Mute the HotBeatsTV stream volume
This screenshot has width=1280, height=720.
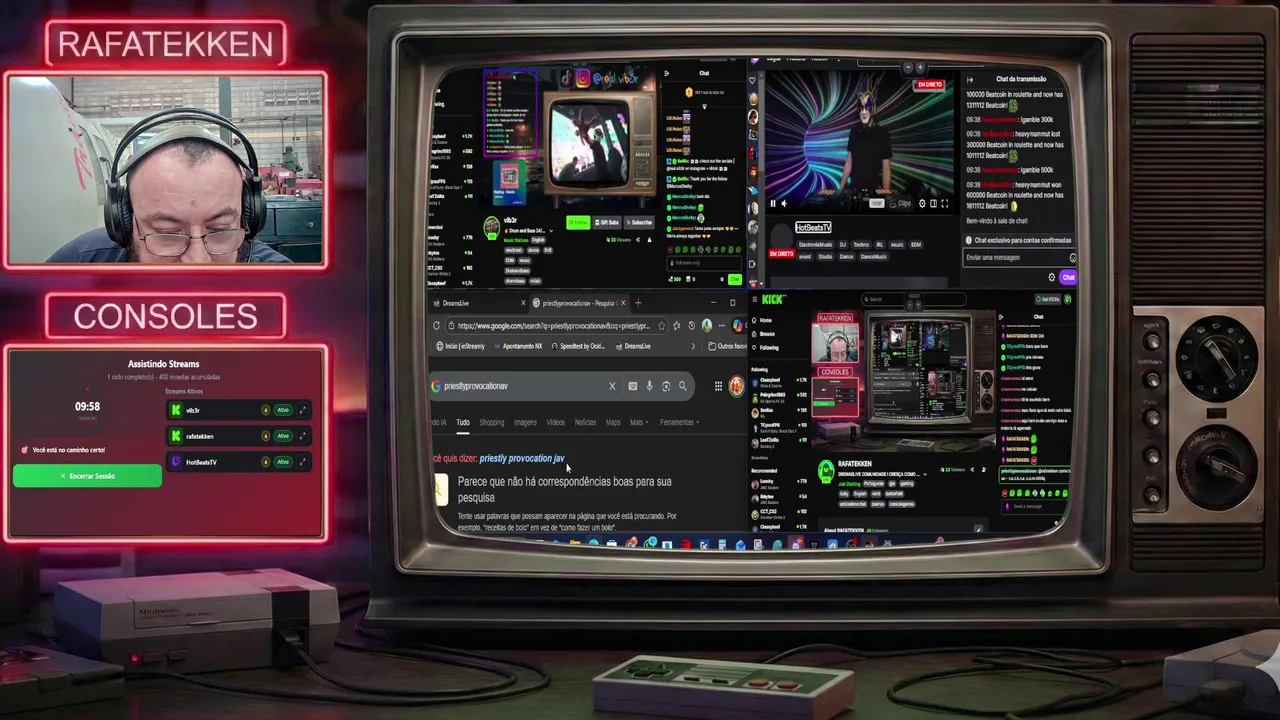click(x=784, y=204)
